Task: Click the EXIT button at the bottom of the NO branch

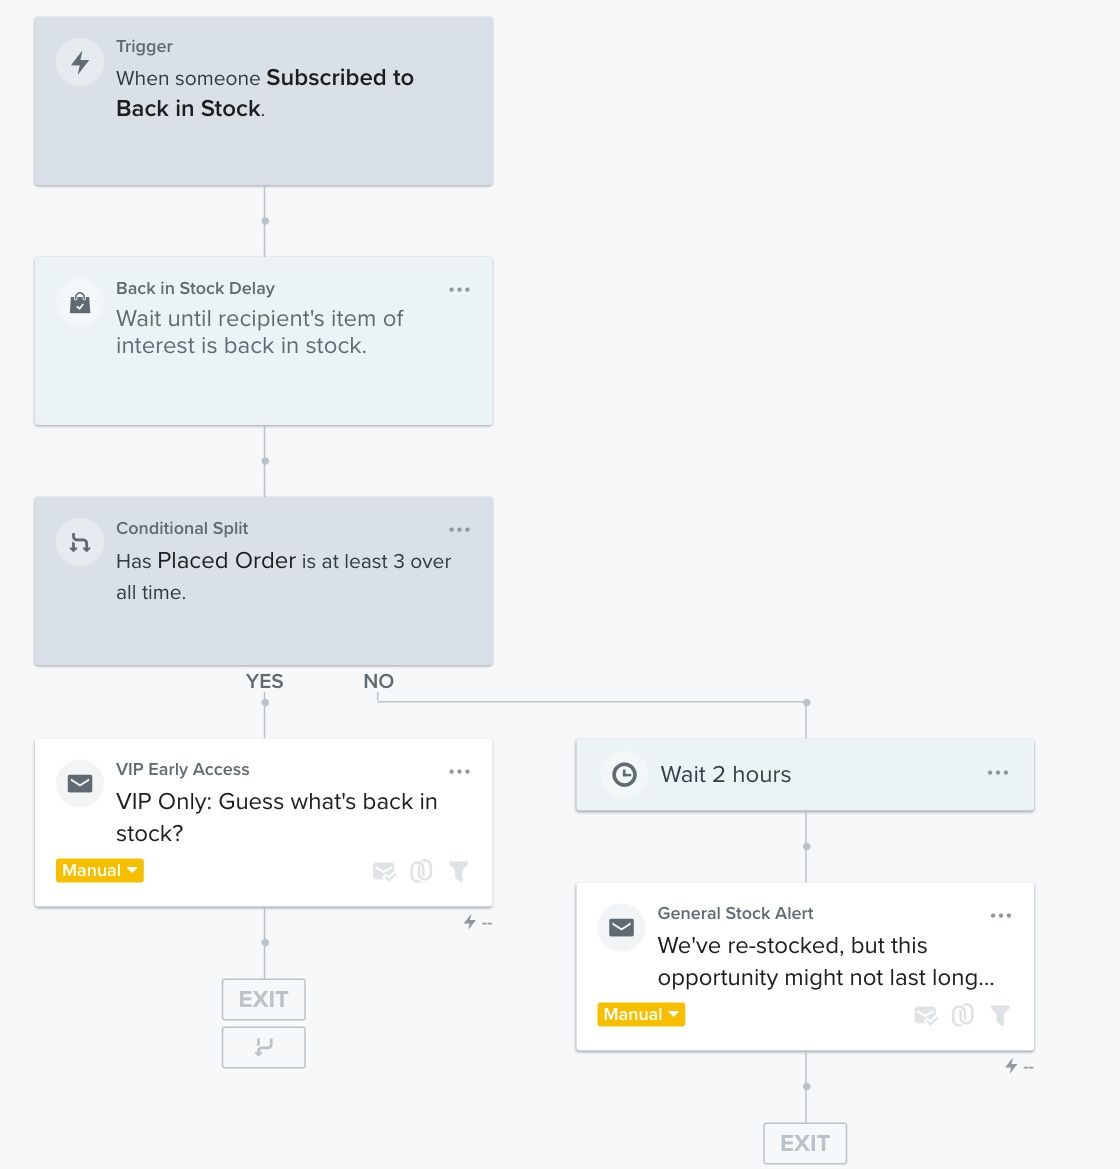Action: (805, 1142)
